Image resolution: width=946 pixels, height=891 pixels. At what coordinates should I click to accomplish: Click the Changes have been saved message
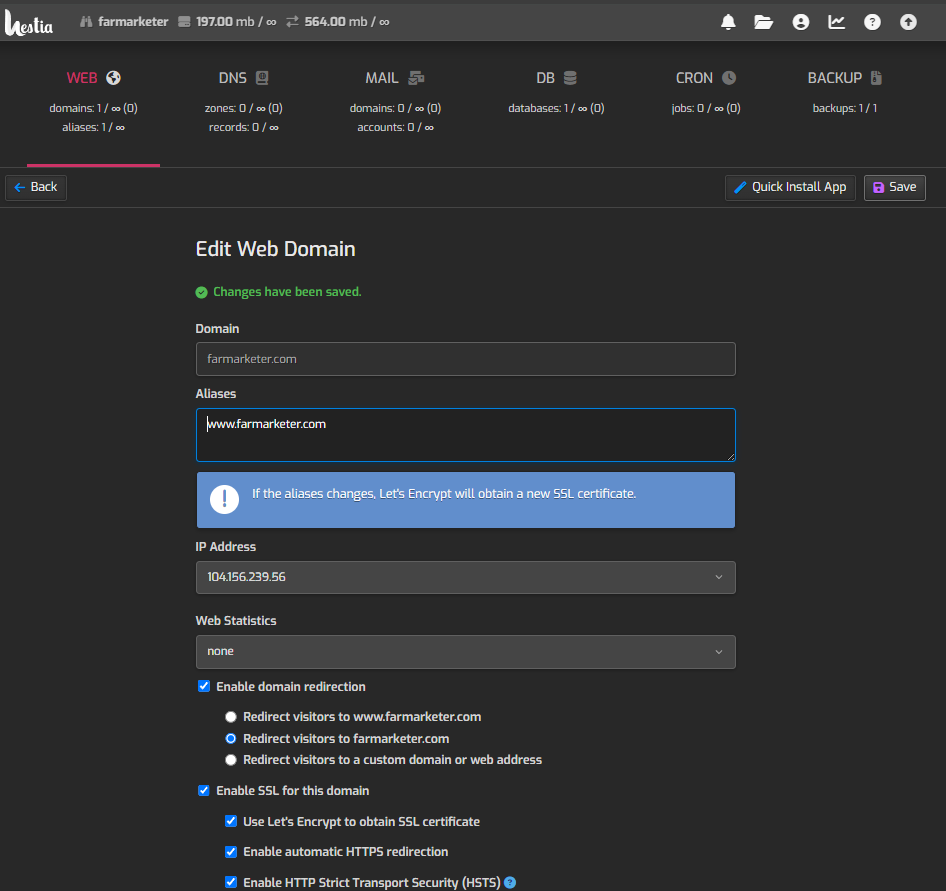(287, 292)
